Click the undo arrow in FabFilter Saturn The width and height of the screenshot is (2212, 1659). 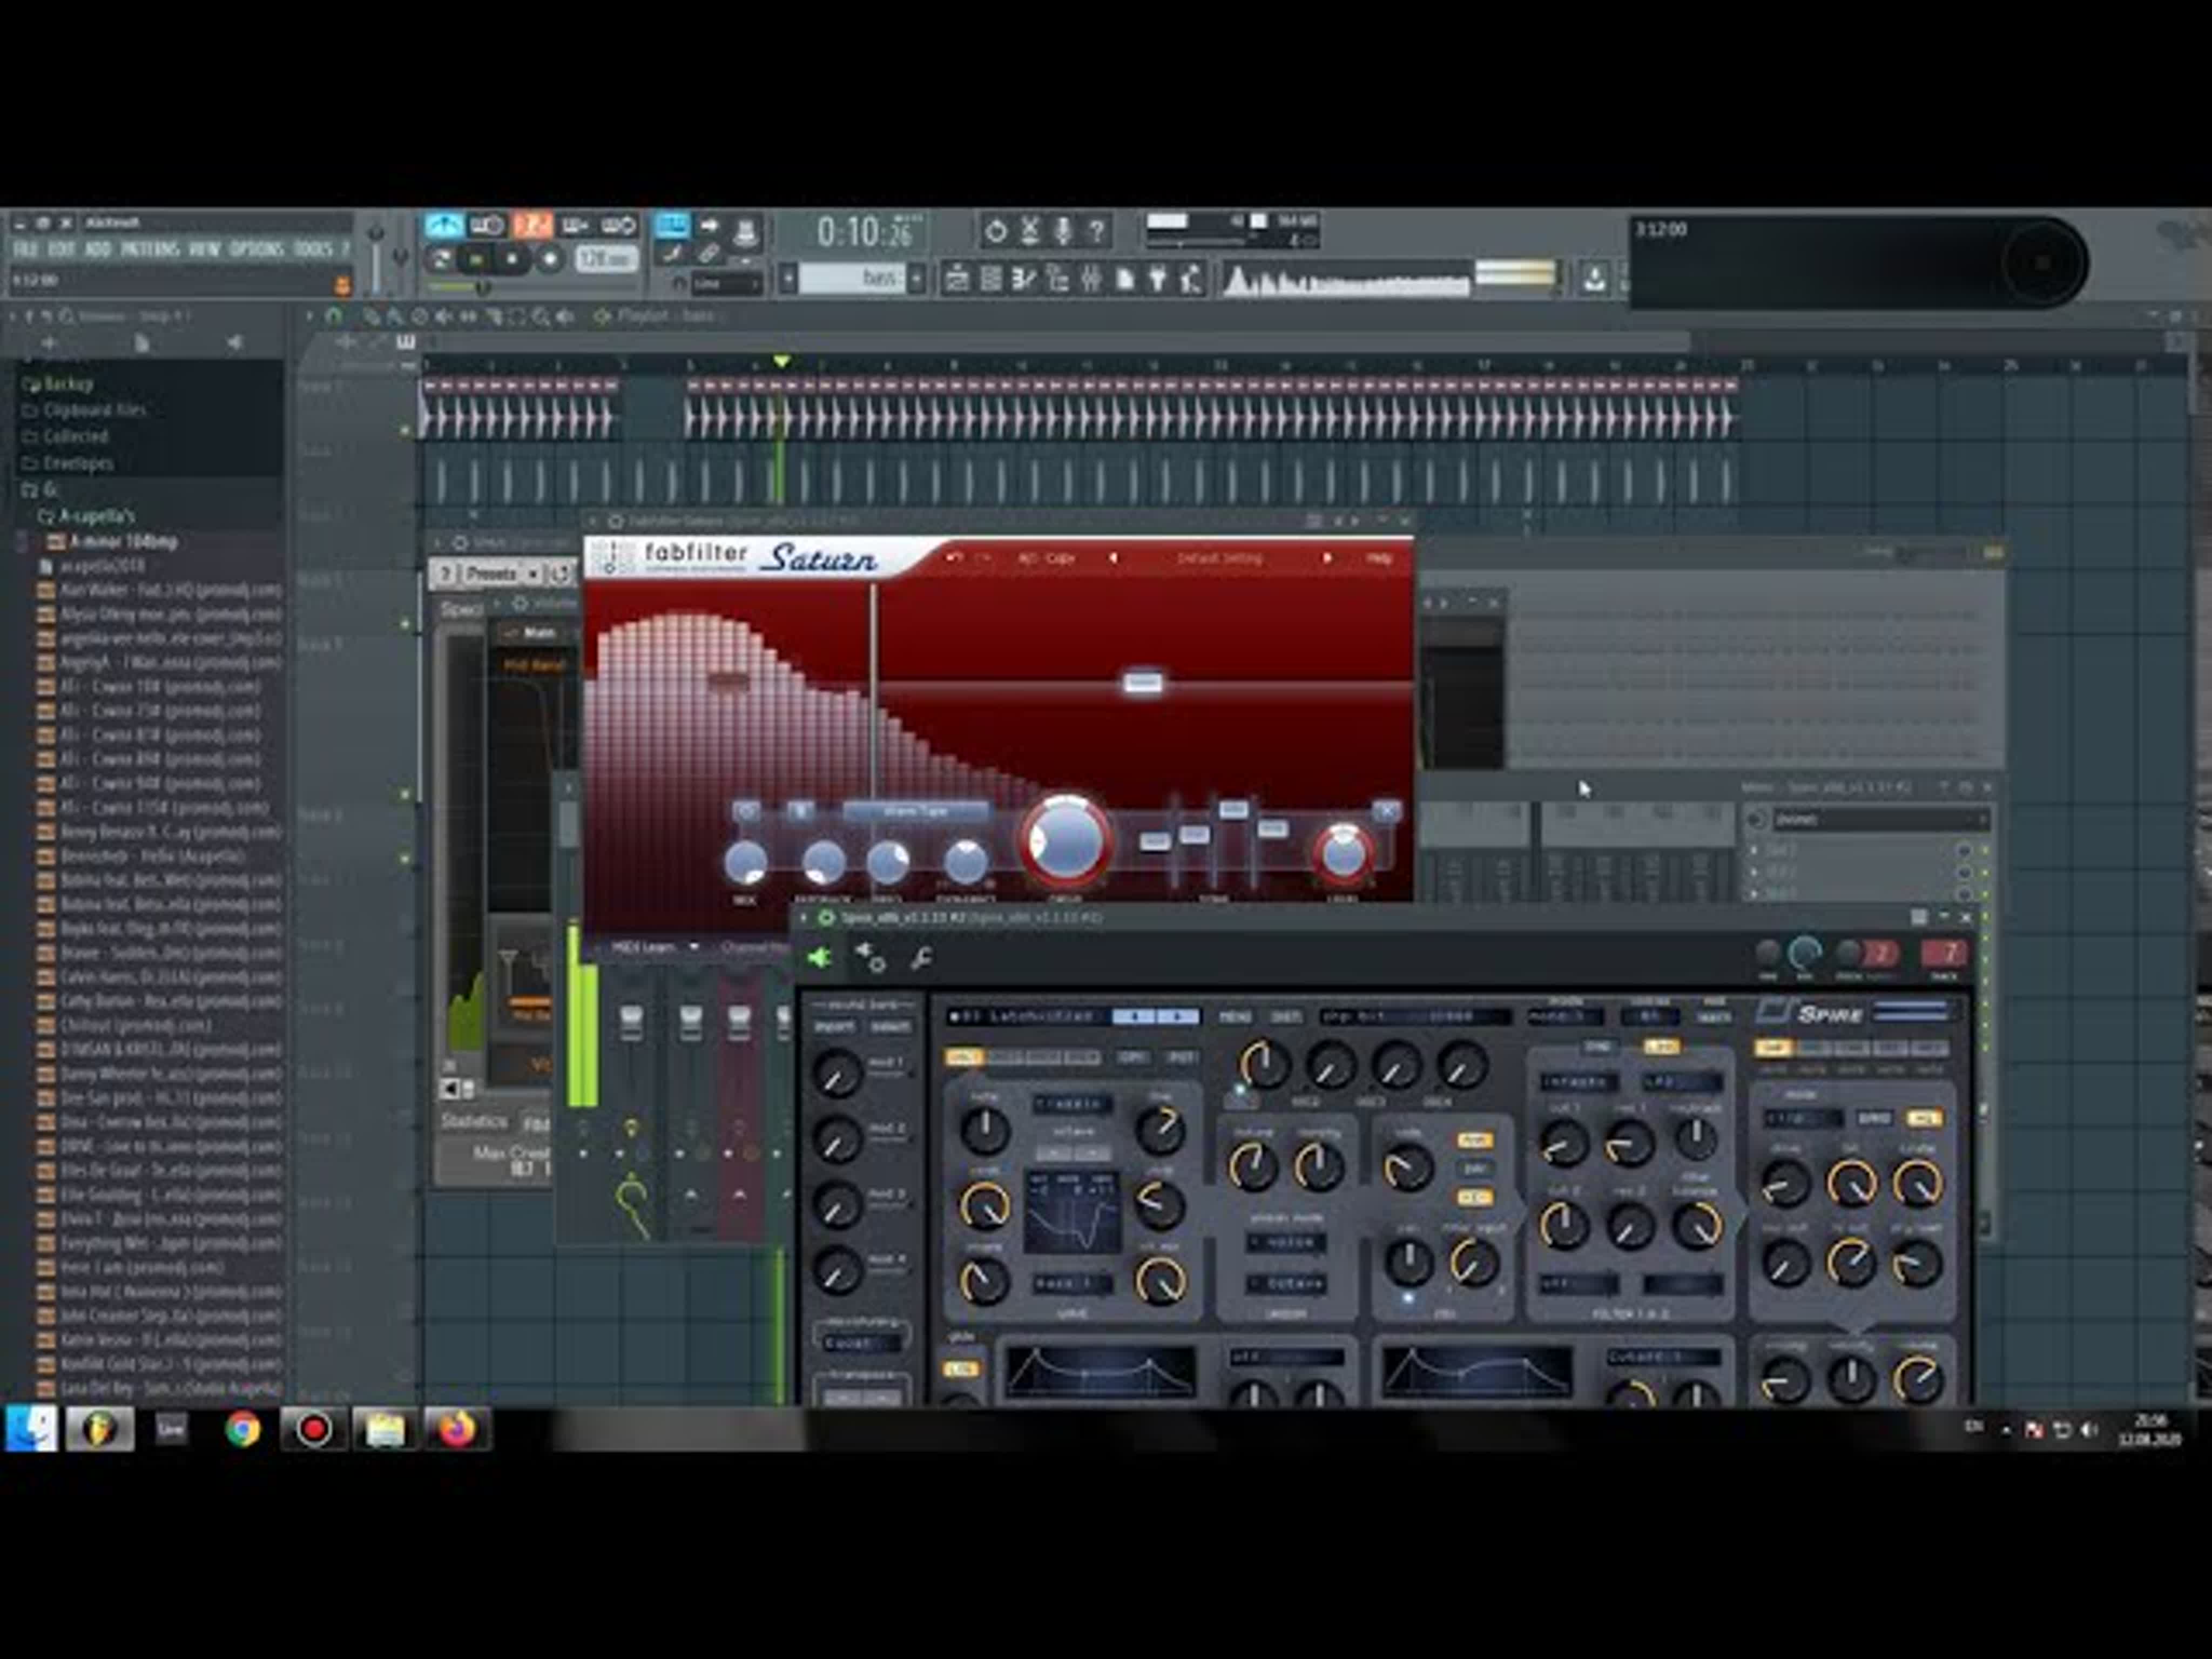[x=953, y=558]
